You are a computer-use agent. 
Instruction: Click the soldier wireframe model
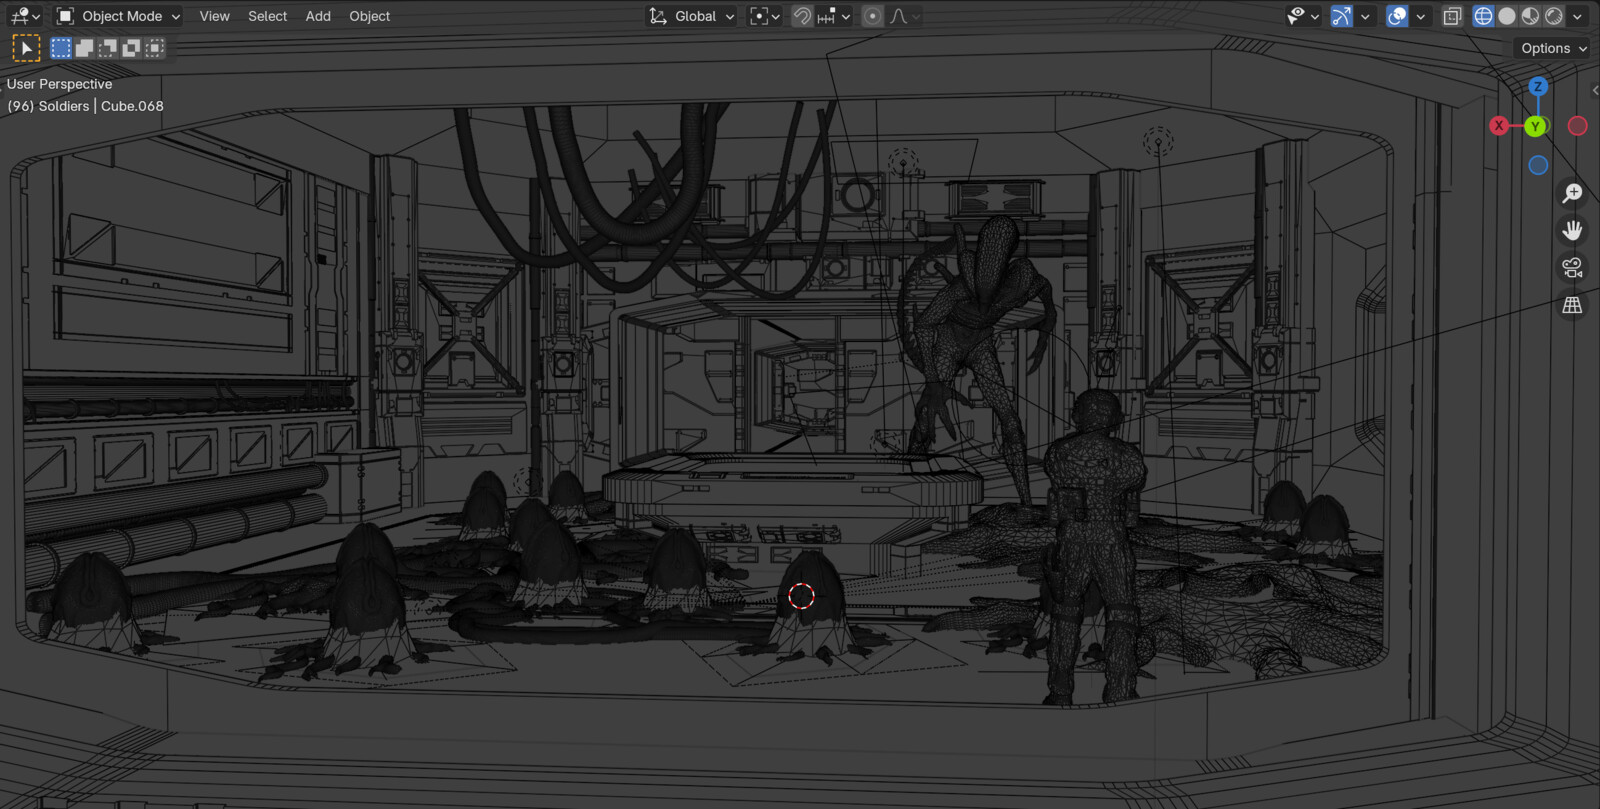(1093, 548)
